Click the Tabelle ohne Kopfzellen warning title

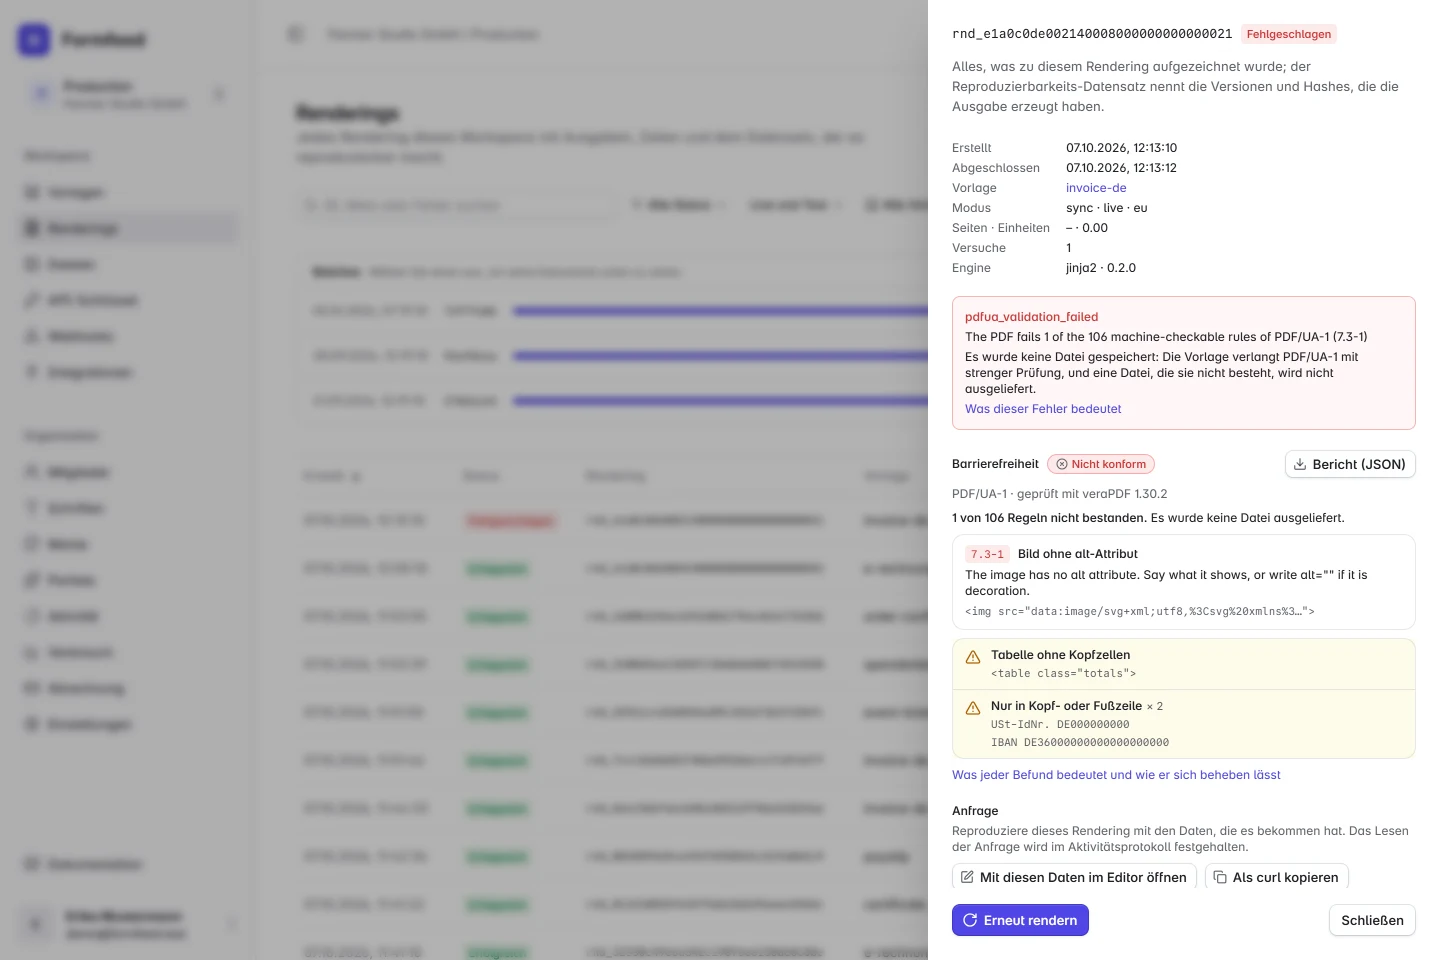pos(1060,655)
